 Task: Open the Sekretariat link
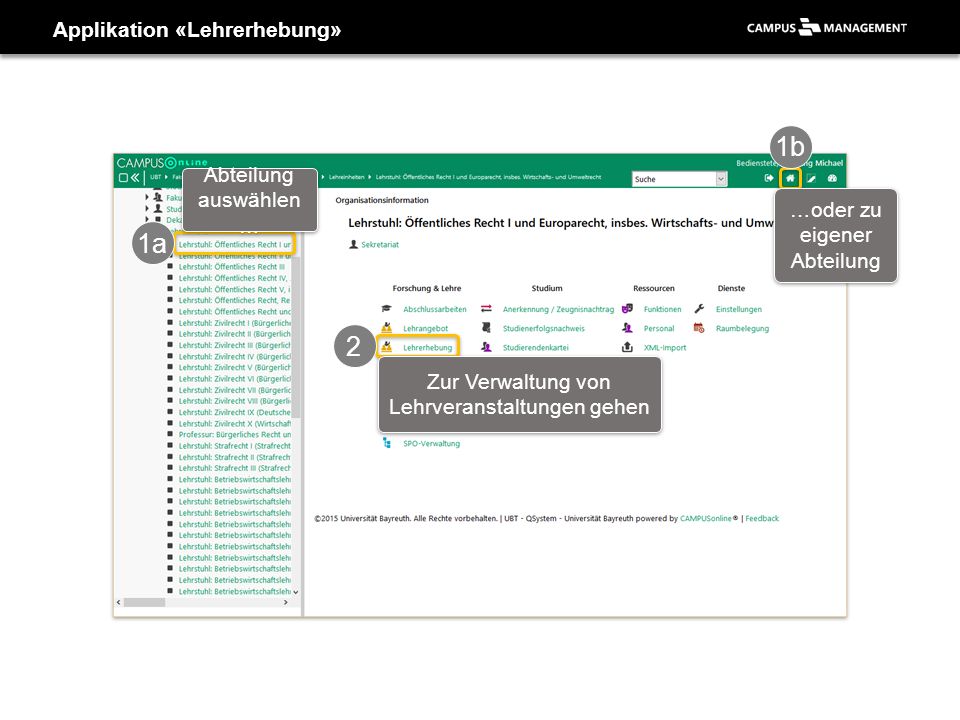click(380, 244)
